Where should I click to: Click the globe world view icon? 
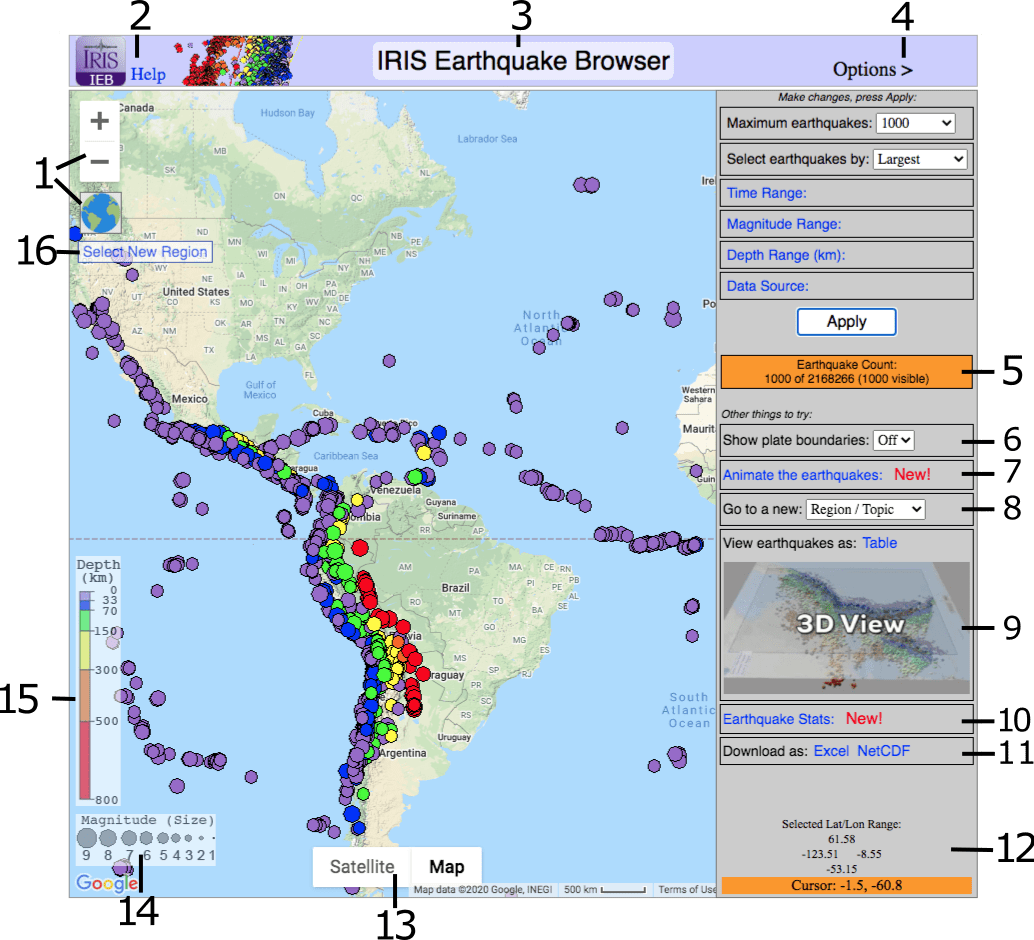click(x=100, y=212)
